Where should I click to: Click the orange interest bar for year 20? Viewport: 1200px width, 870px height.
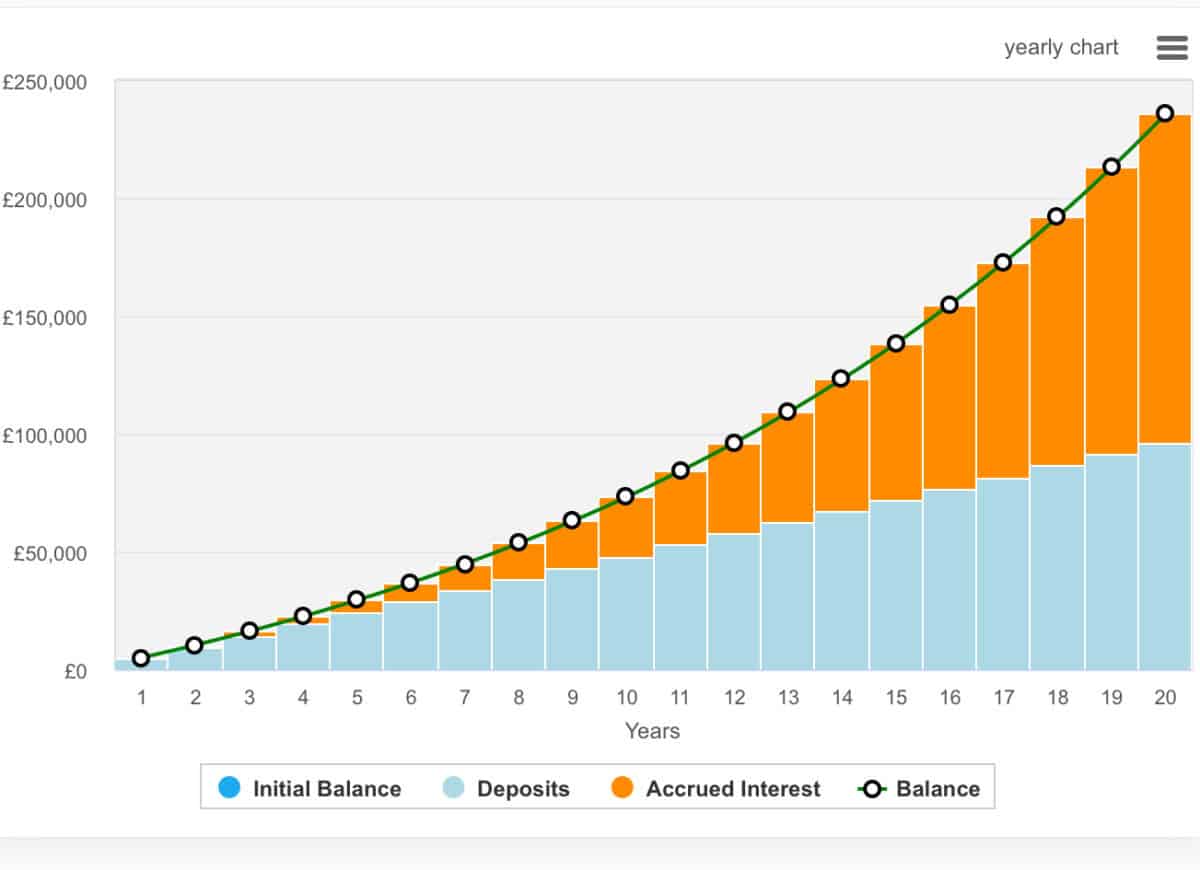1165,280
